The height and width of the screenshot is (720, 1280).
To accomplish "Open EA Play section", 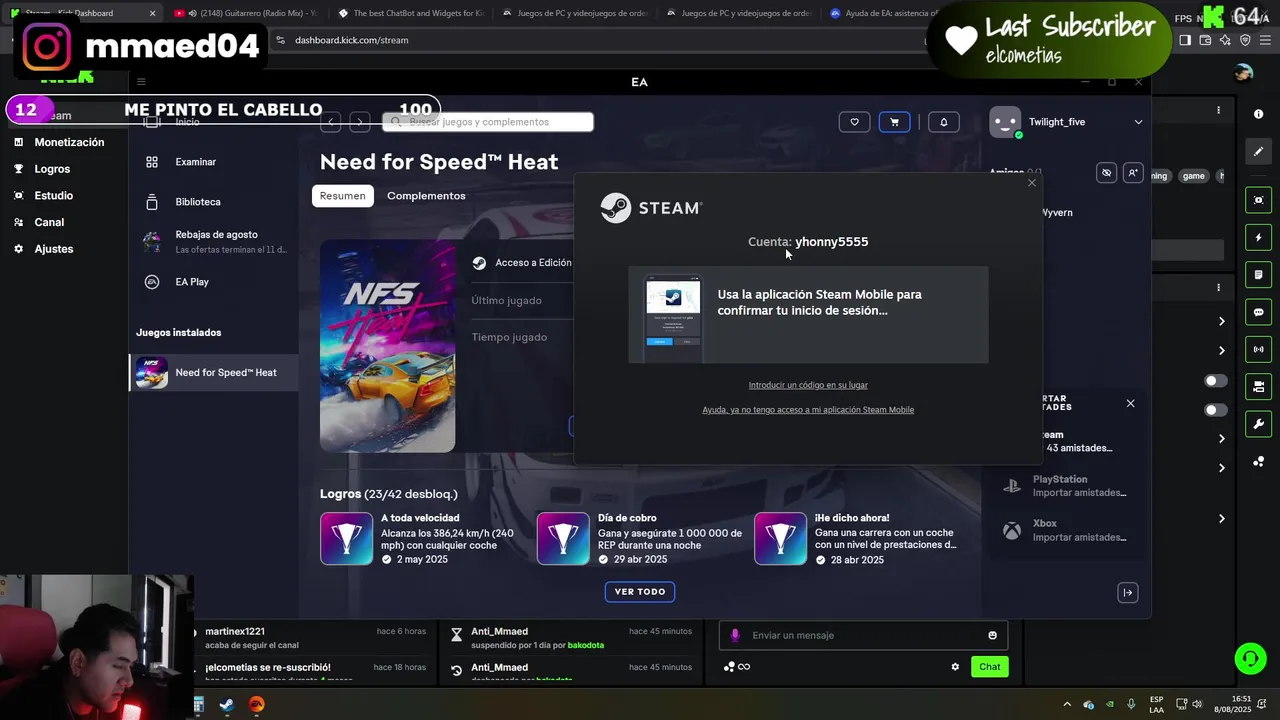I will (191, 282).
